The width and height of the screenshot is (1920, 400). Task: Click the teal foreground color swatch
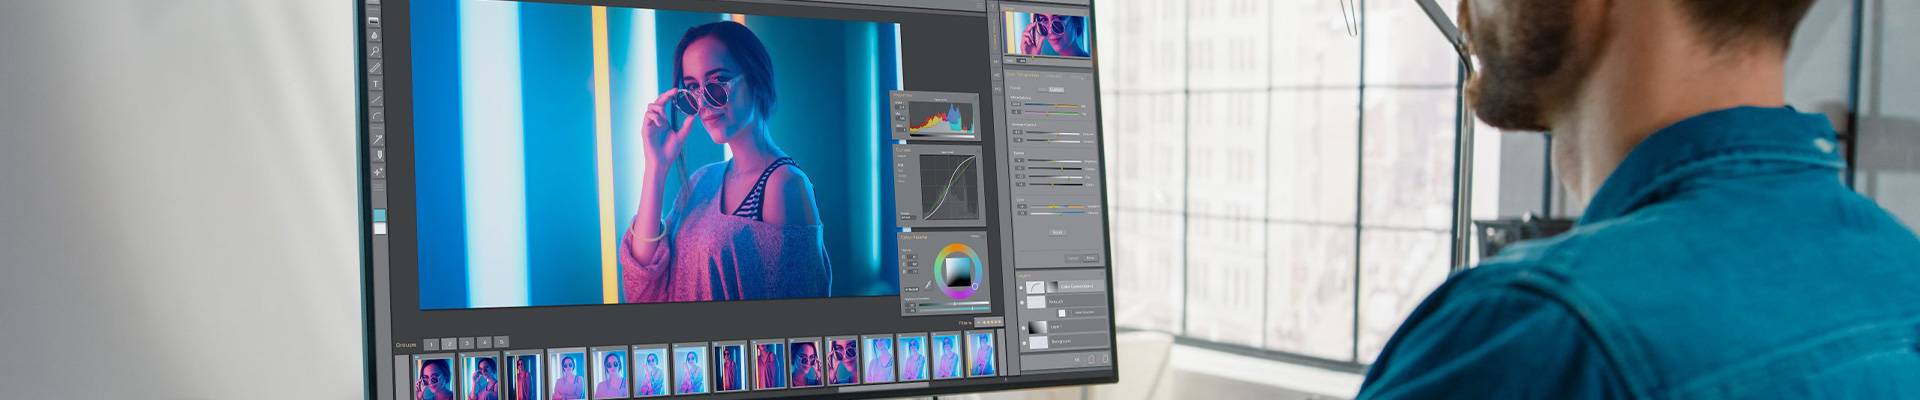pyautogui.click(x=379, y=215)
